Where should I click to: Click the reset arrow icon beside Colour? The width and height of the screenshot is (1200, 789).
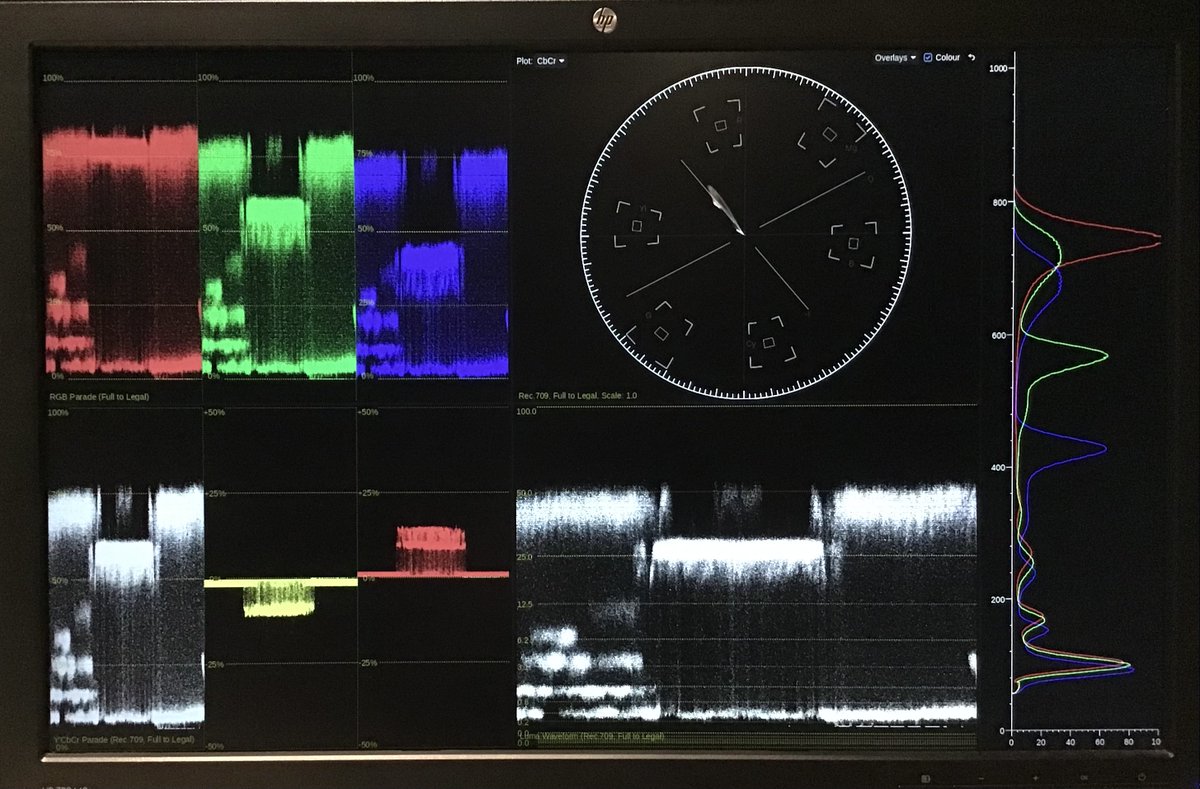972,58
